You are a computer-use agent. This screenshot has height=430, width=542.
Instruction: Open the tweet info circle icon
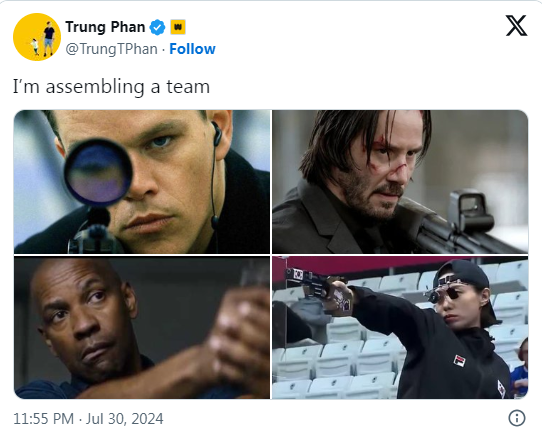coord(517,418)
